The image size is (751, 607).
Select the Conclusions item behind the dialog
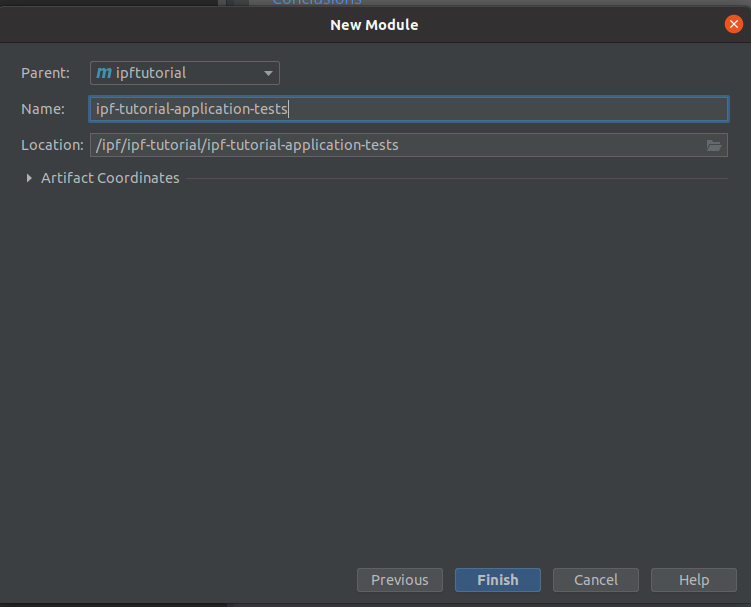(x=316, y=3)
